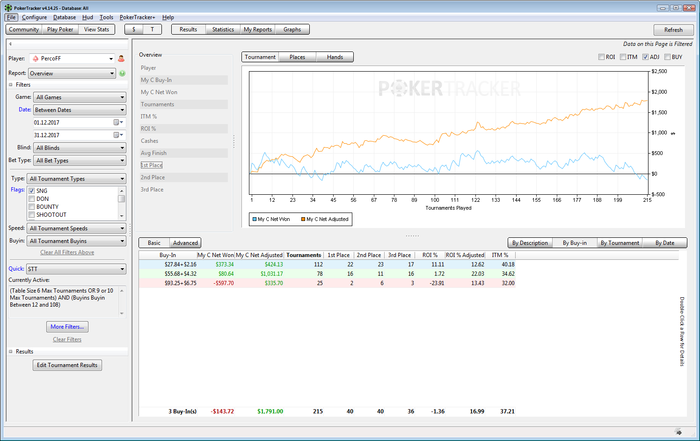Click the Refresh button
Image resolution: width=700 pixels, height=441 pixels.
coord(673,30)
